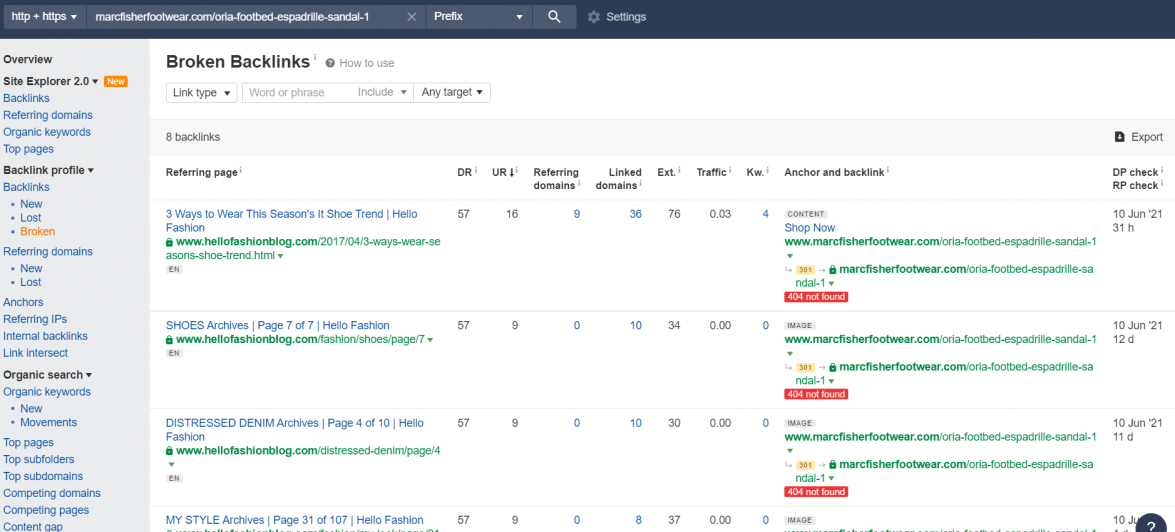Collapse the Organic search section
Image resolution: width=1175 pixels, height=532 pixels.
[88, 375]
